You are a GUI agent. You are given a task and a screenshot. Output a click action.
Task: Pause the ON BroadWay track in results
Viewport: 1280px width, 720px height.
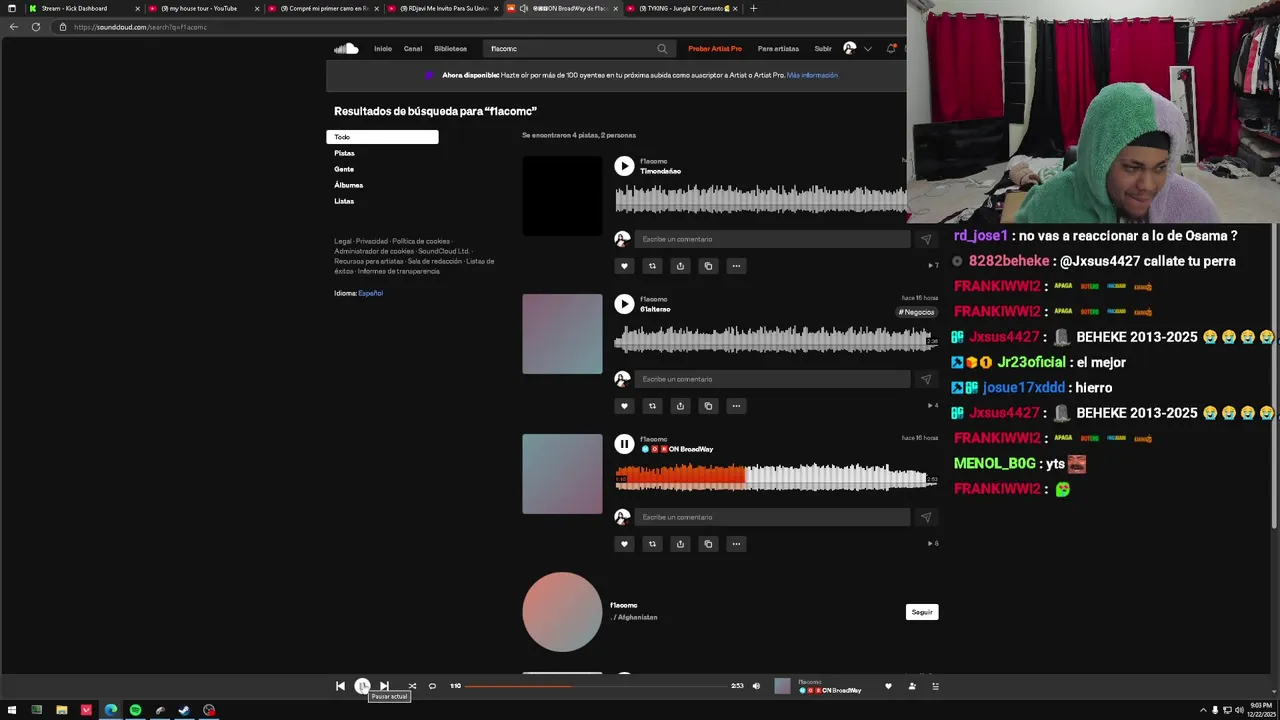pyautogui.click(x=624, y=444)
